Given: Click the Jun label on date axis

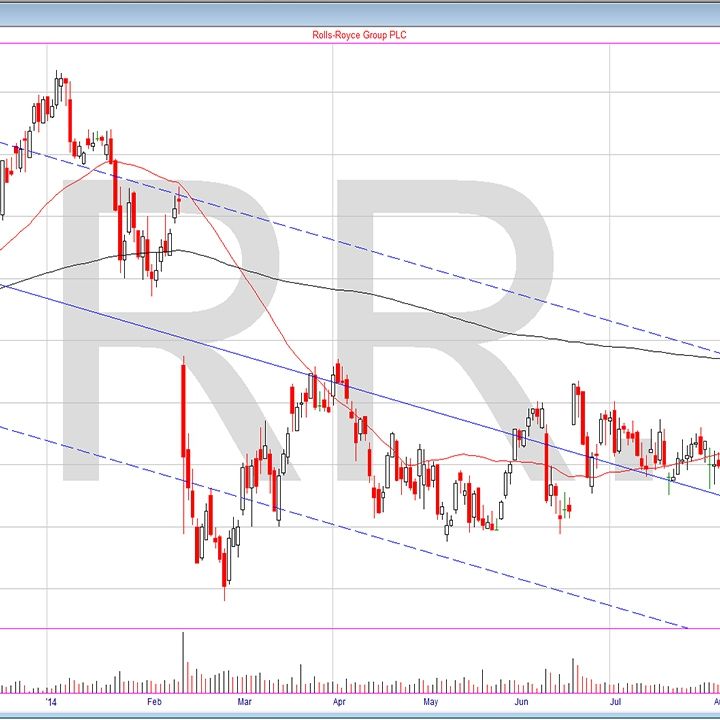Looking at the screenshot, I should coord(522,703).
